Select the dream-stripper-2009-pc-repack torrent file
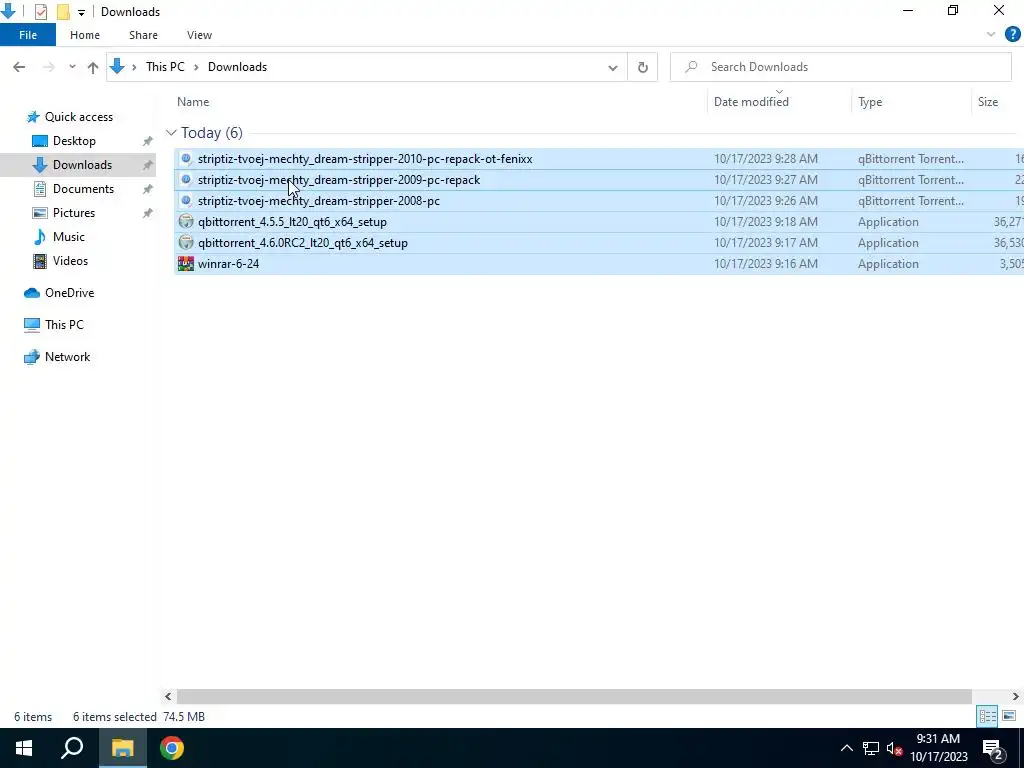 point(338,180)
